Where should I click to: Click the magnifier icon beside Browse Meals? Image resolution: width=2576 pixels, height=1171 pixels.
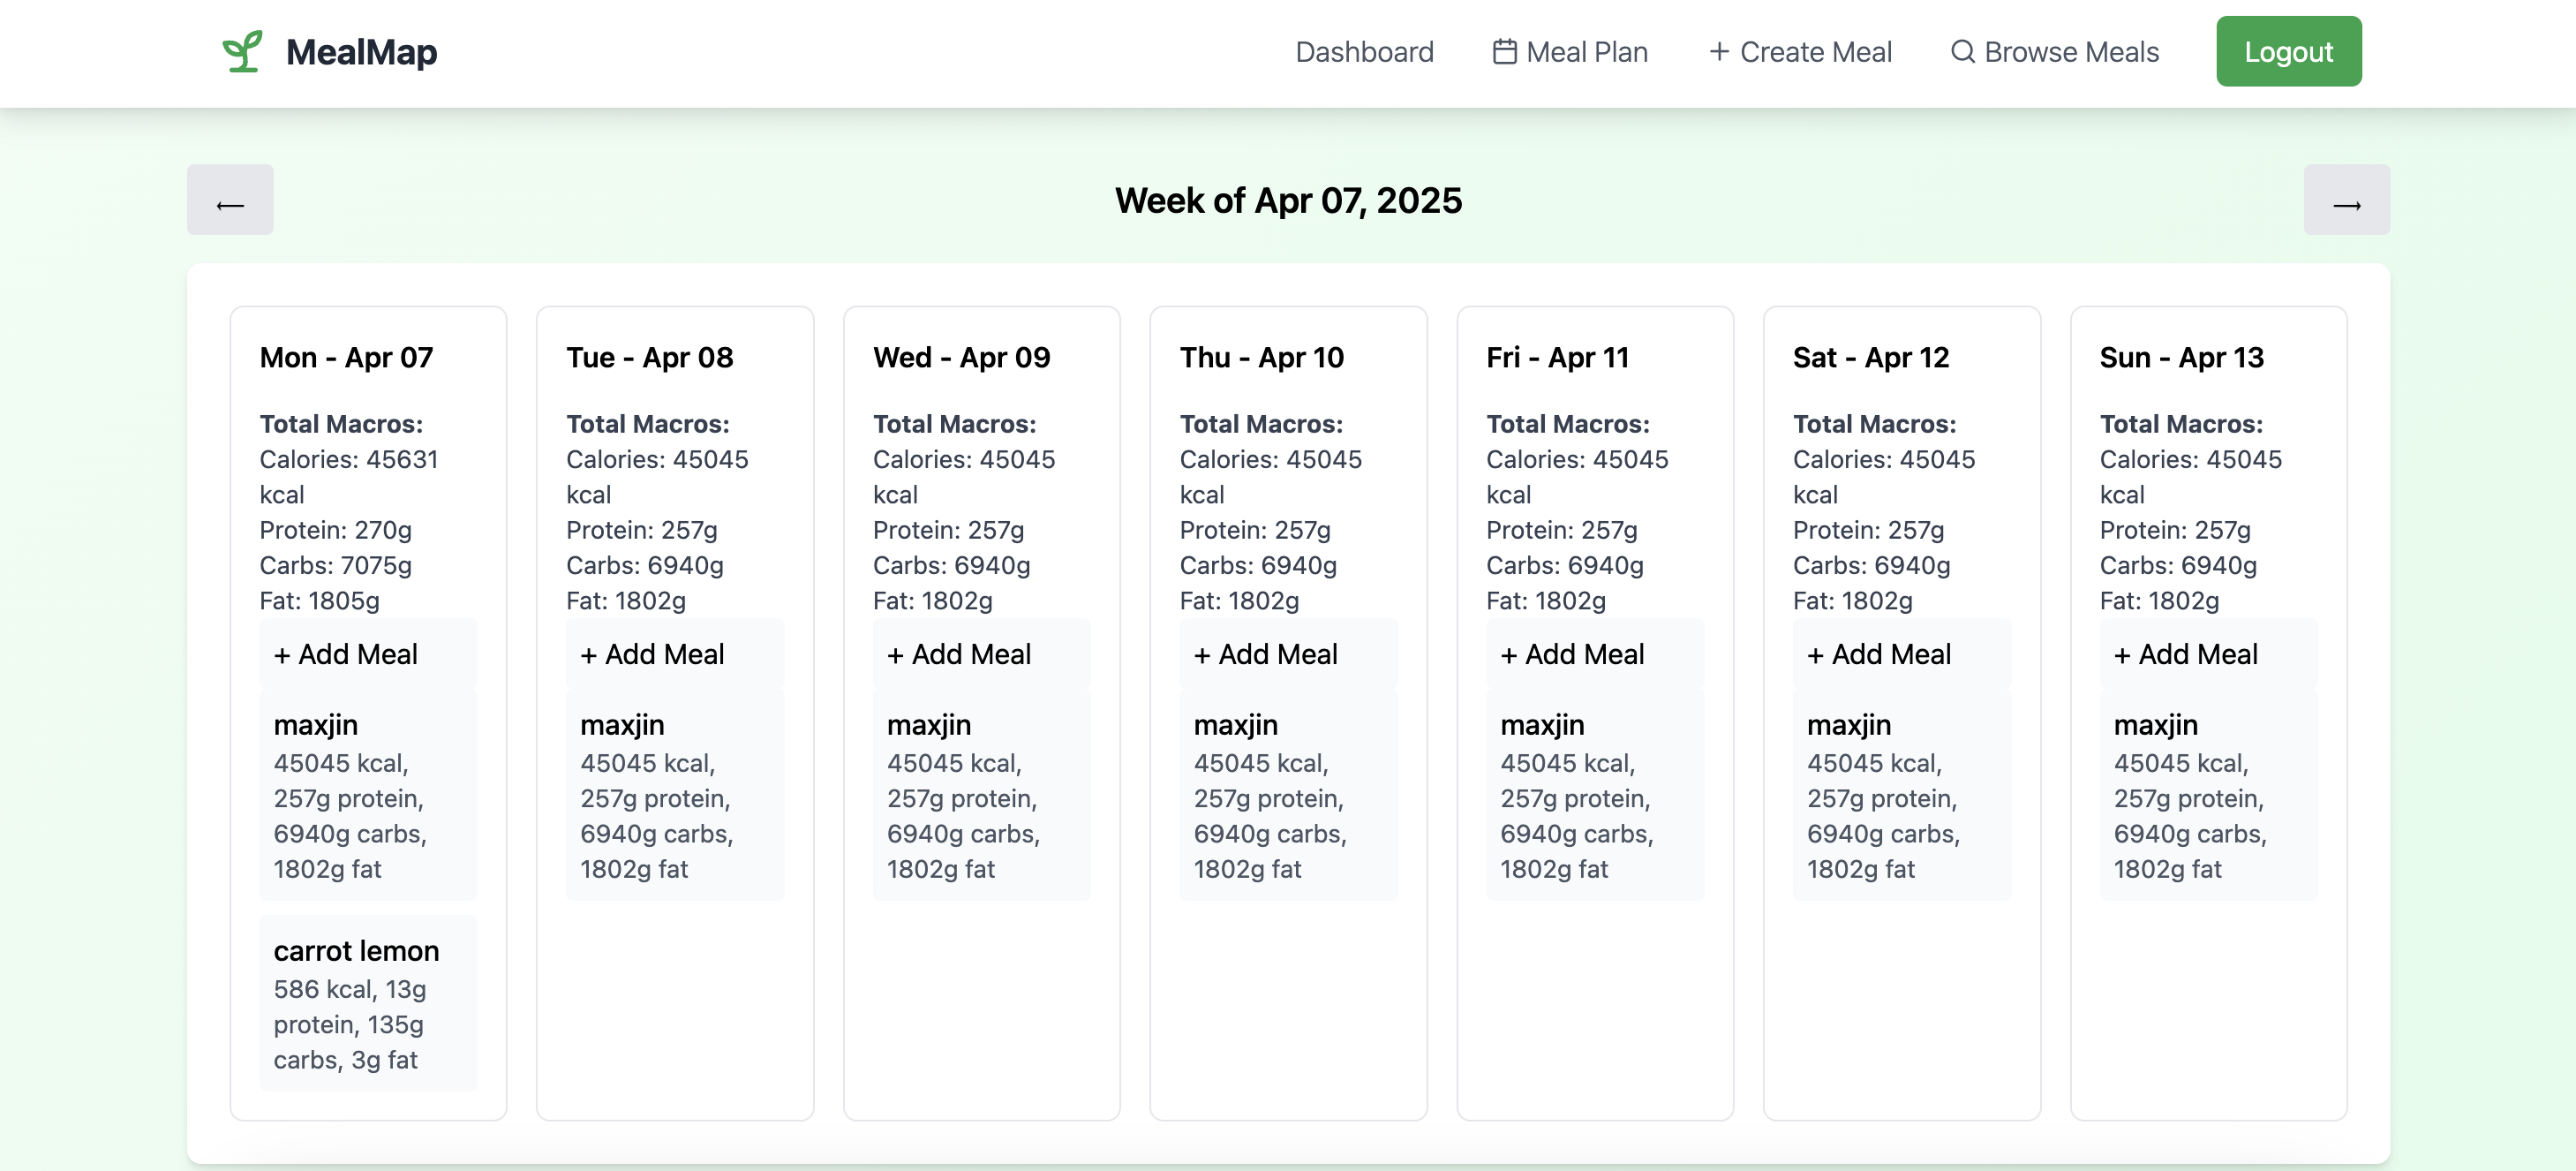(x=1962, y=51)
